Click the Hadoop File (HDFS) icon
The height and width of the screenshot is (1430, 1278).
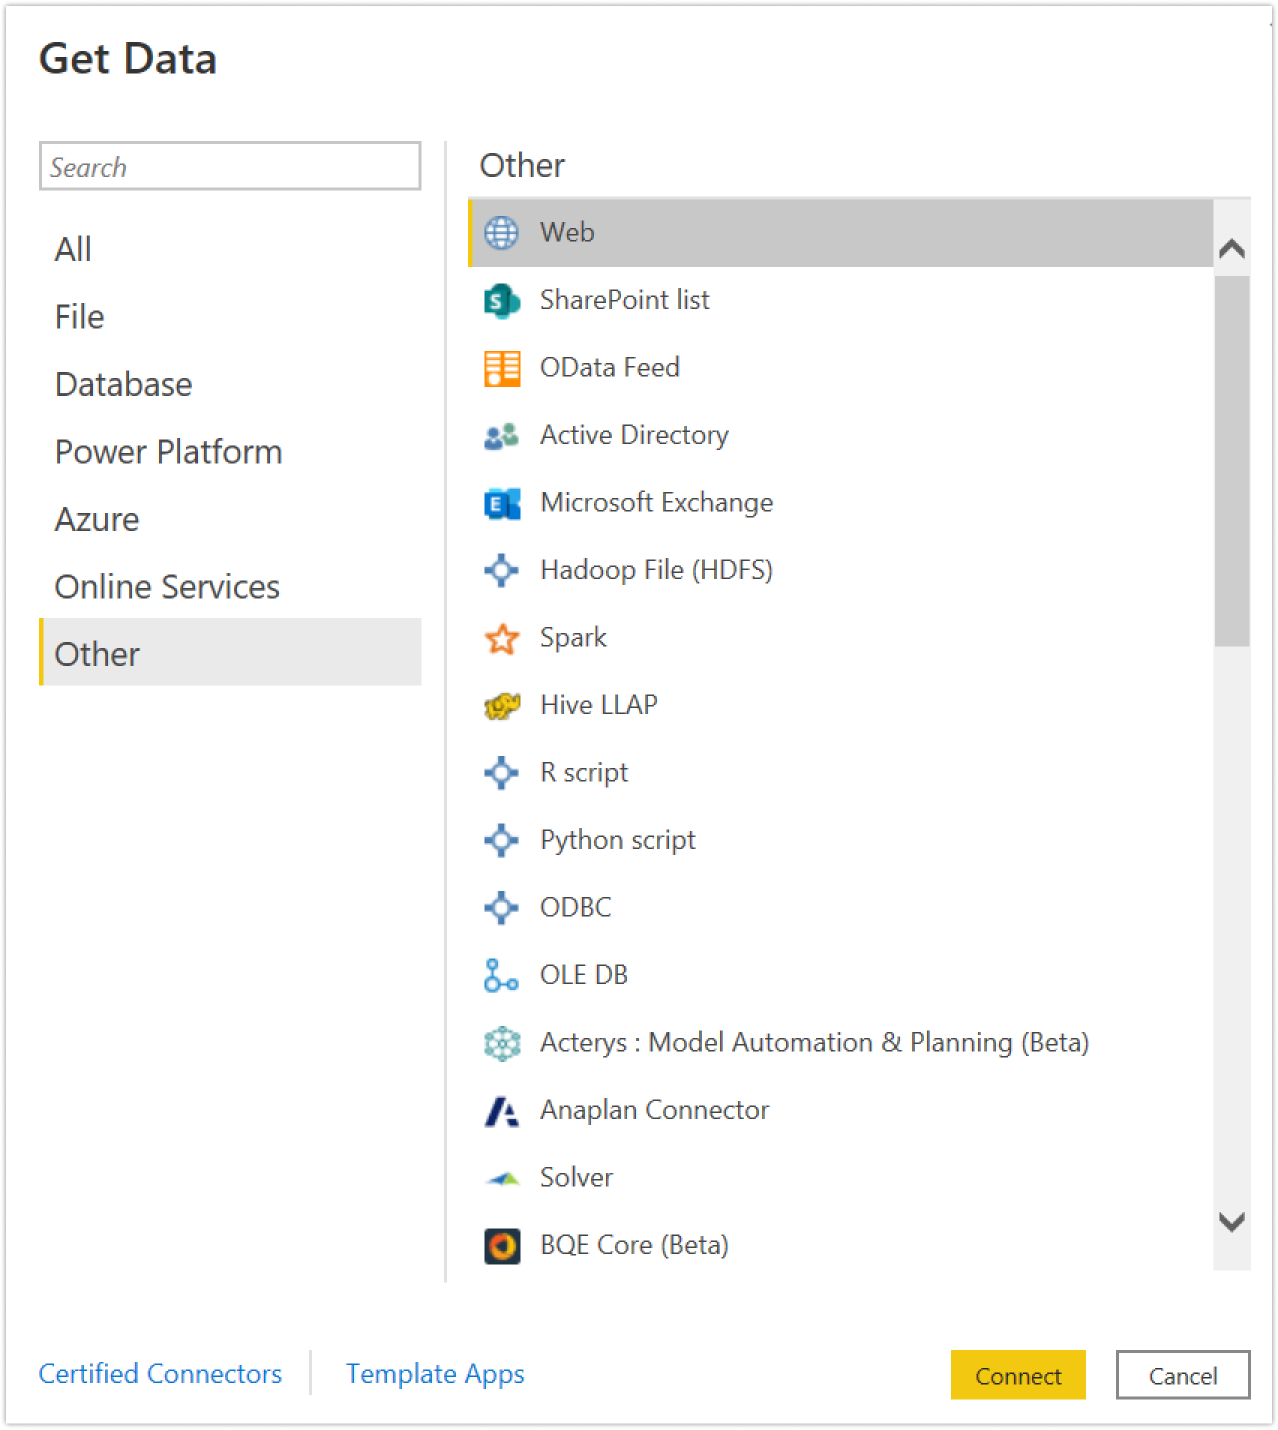click(x=501, y=570)
